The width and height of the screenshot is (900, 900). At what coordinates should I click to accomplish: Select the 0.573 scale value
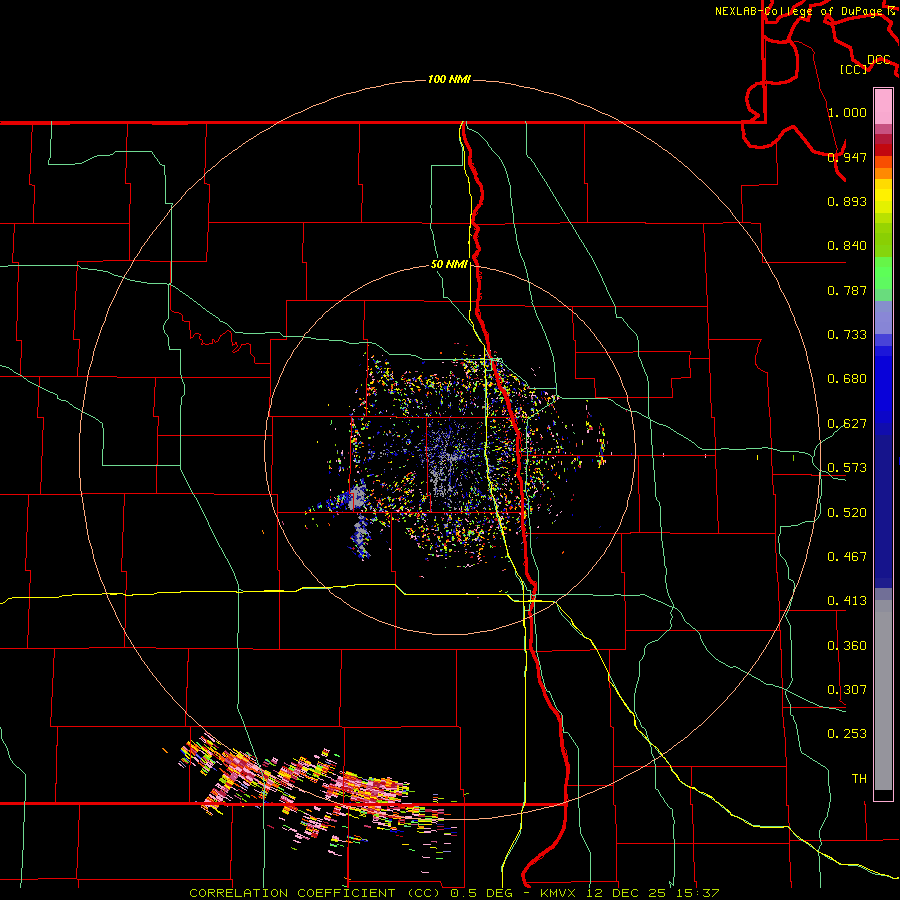click(847, 468)
